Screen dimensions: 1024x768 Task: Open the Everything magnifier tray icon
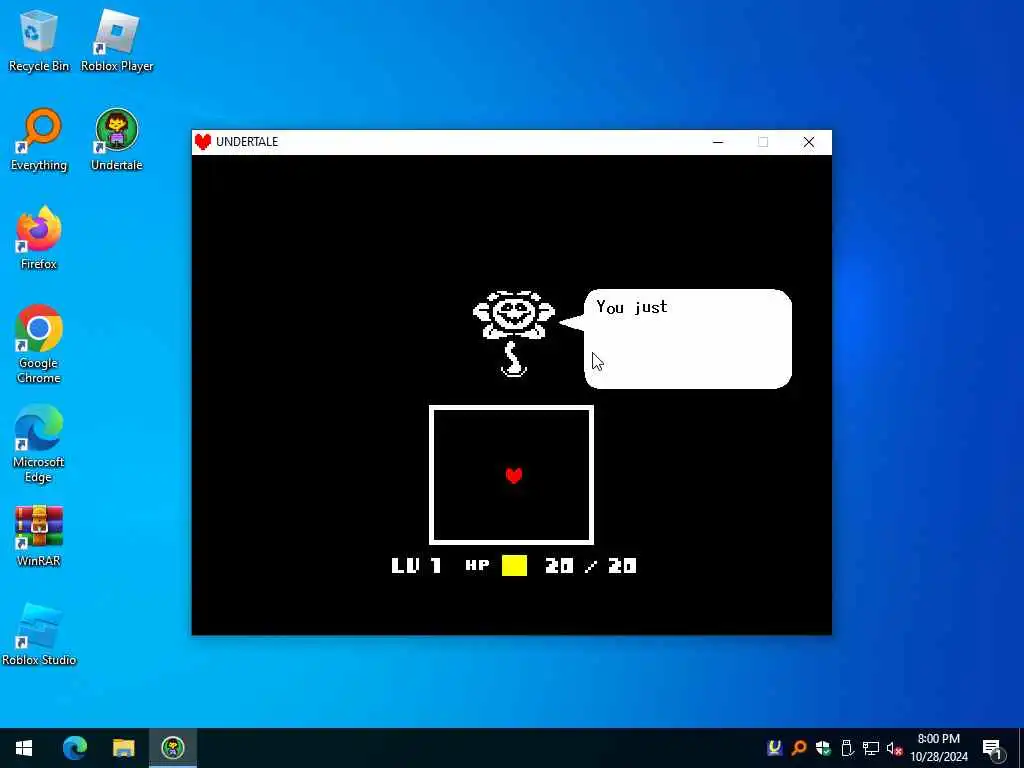(799, 748)
